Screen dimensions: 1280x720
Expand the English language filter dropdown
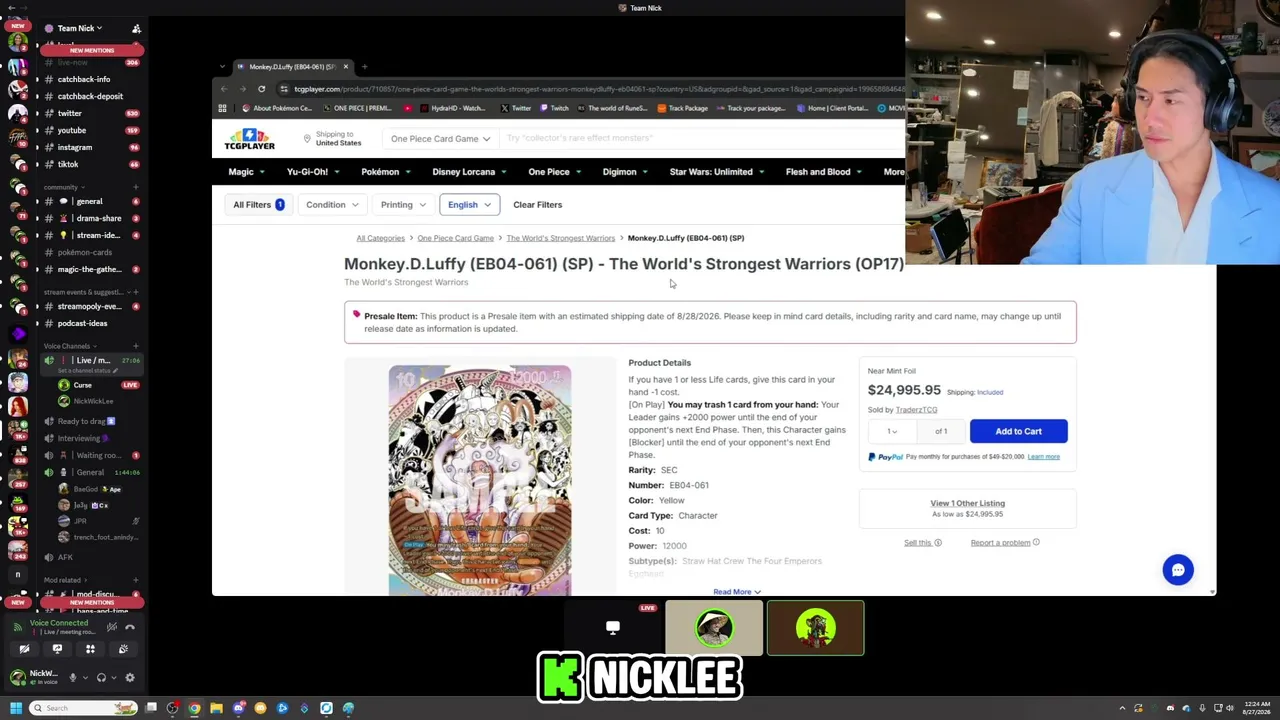click(469, 205)
